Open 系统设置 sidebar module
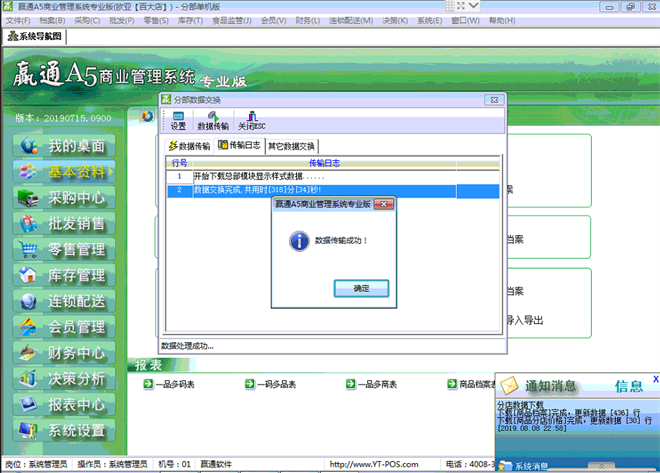This screenshot has width=660, height=473. 64,430
